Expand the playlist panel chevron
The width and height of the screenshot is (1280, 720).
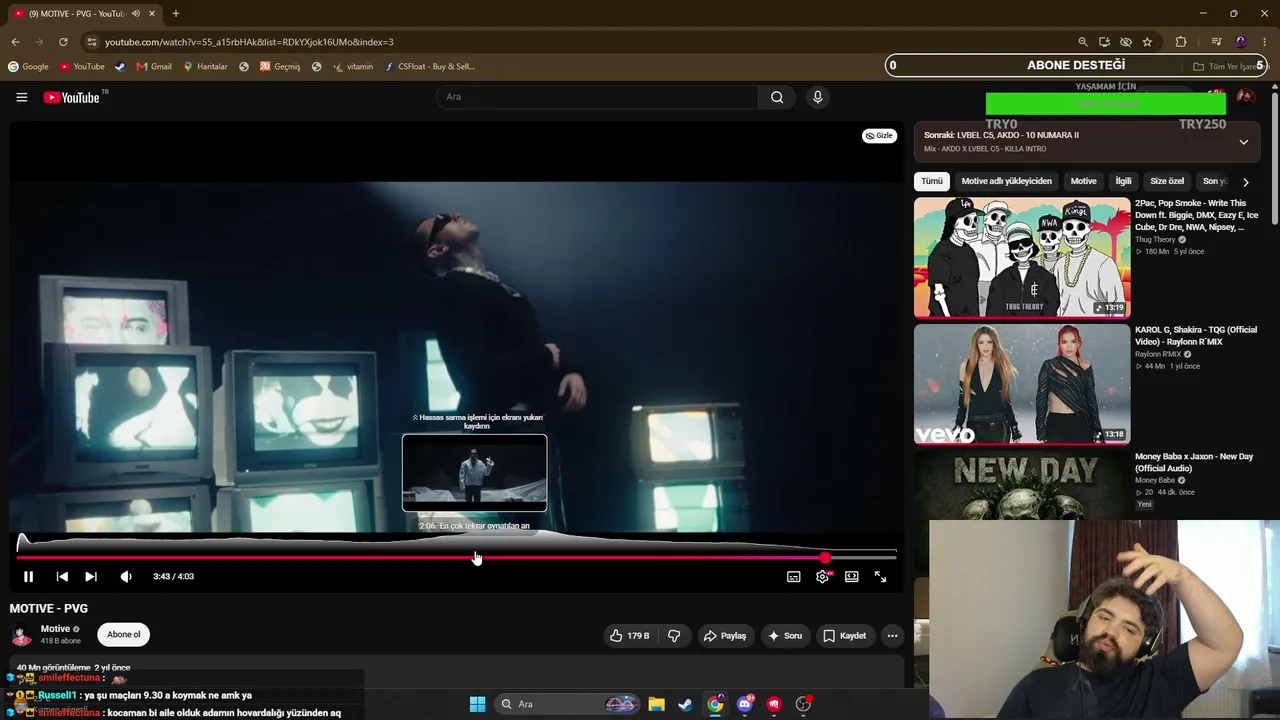1243,142
